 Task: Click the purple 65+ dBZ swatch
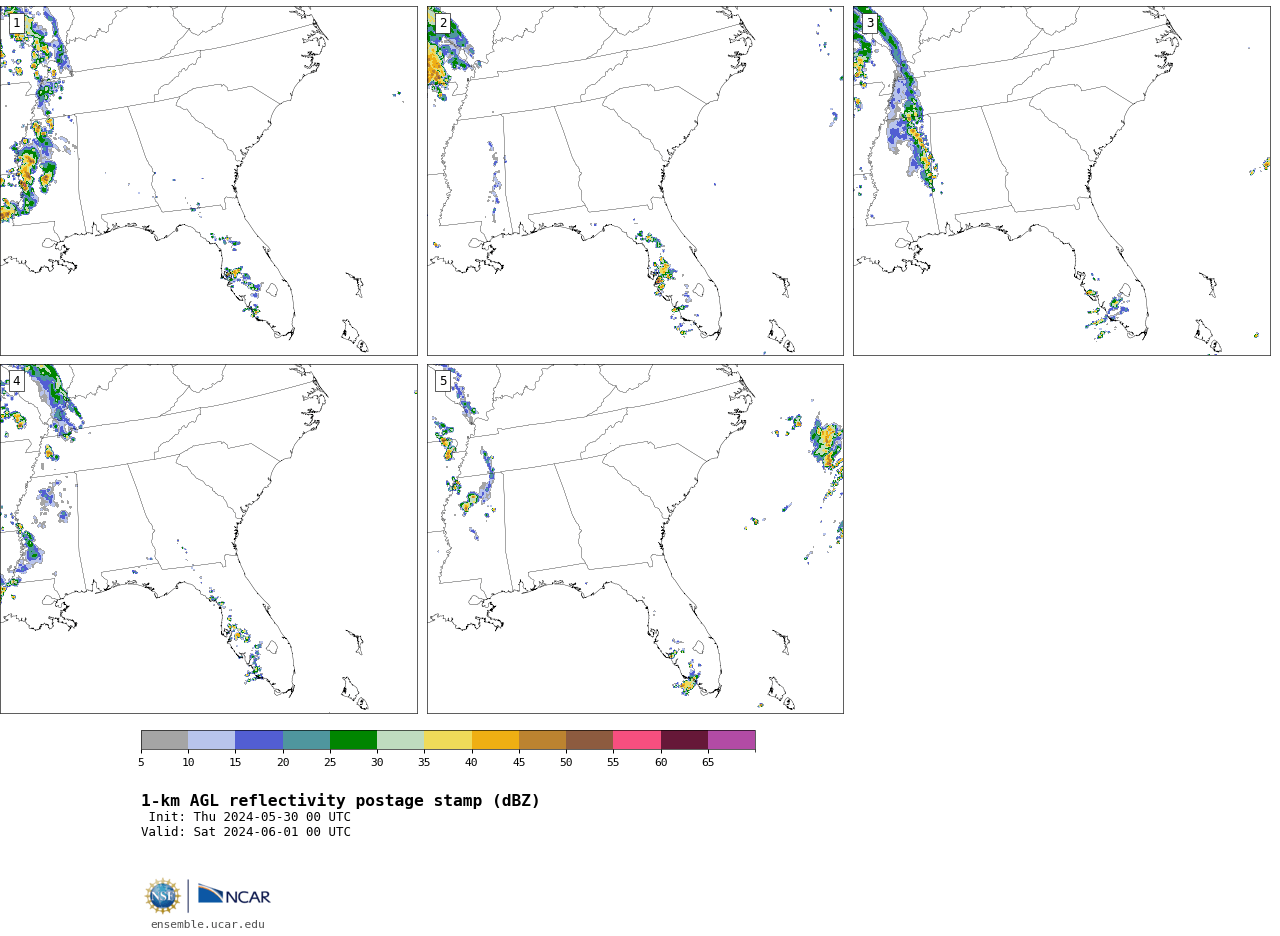(731, 740)
